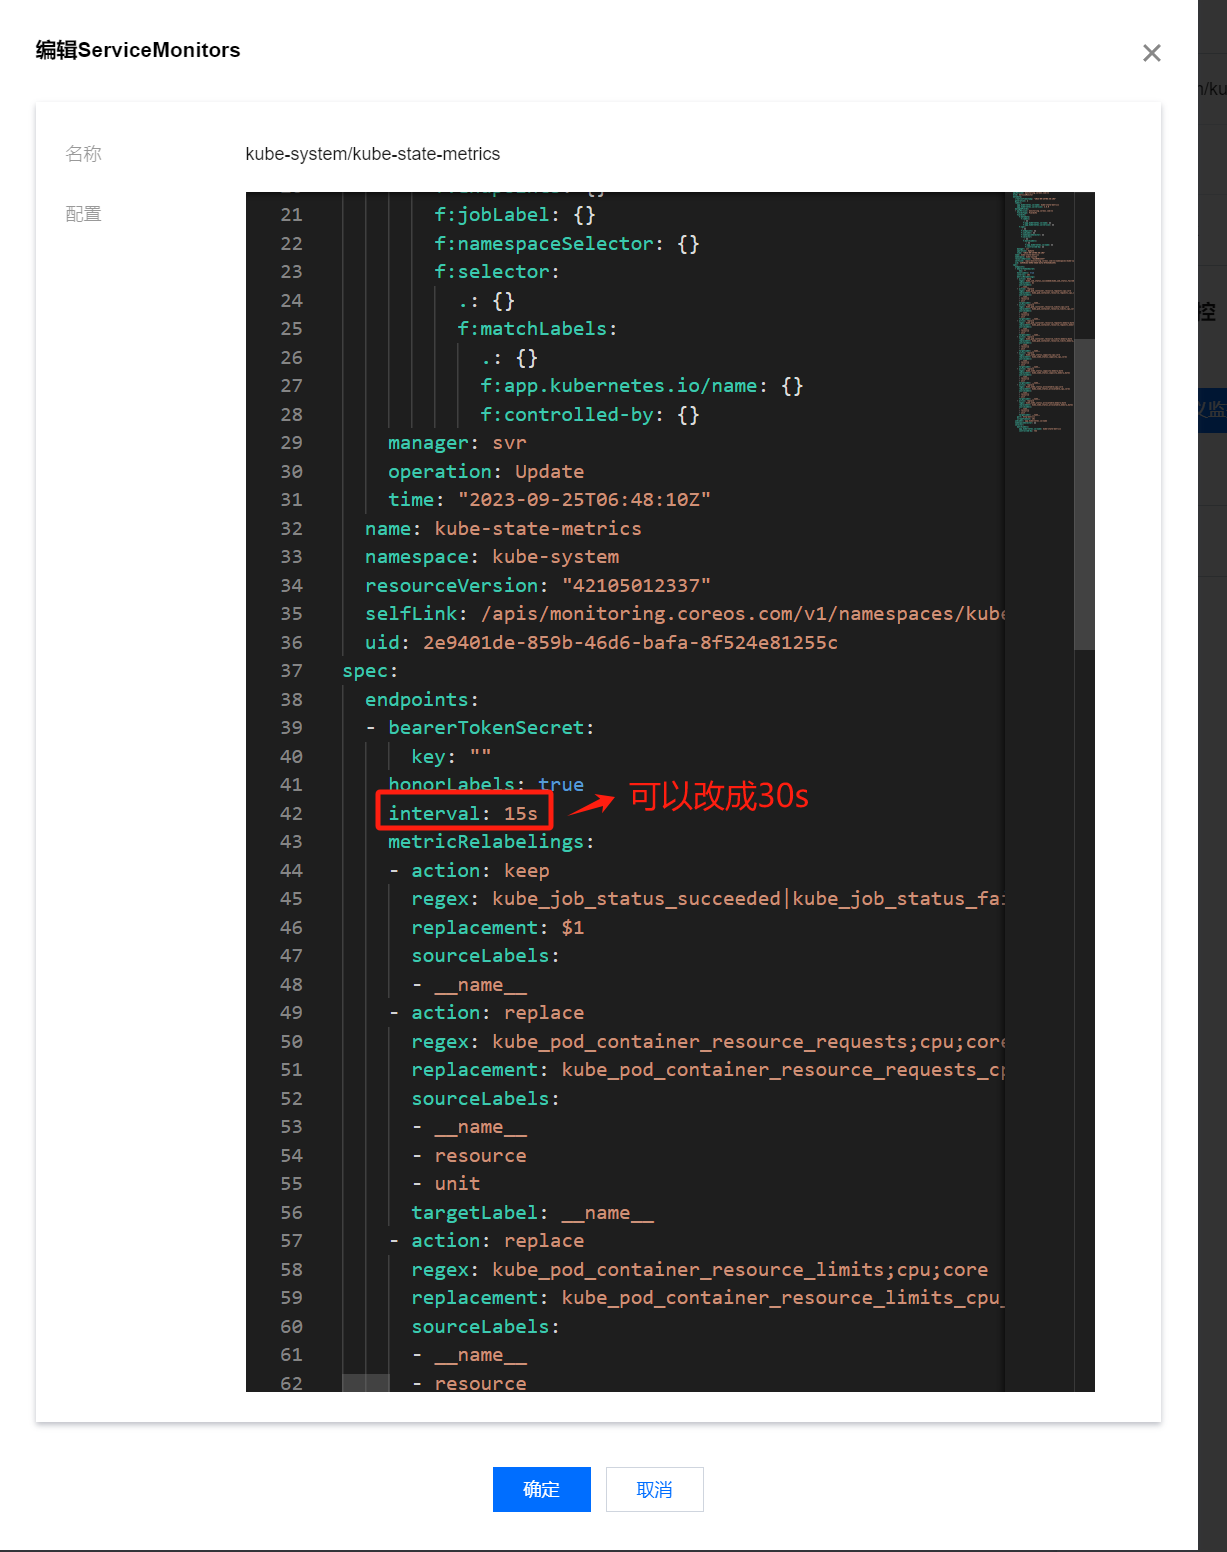This screenshot has height=1552, width=1227.
Task: Click the 'interval: 15s' line in the editor
Action: click(463, 813)
